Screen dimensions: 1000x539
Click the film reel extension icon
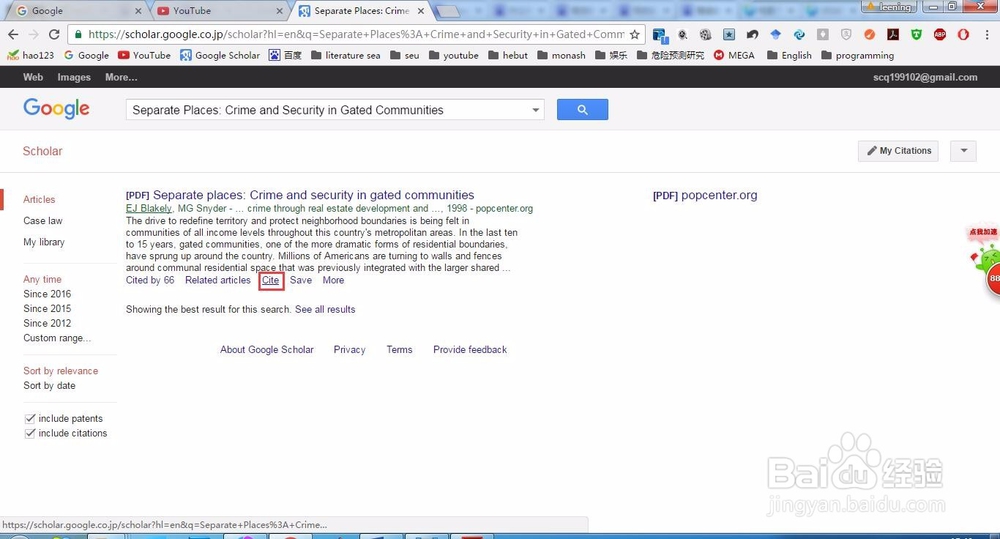(x=705, y=34)
